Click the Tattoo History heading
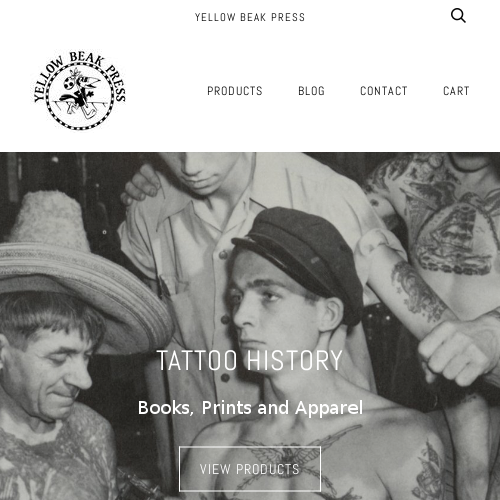 250,360
